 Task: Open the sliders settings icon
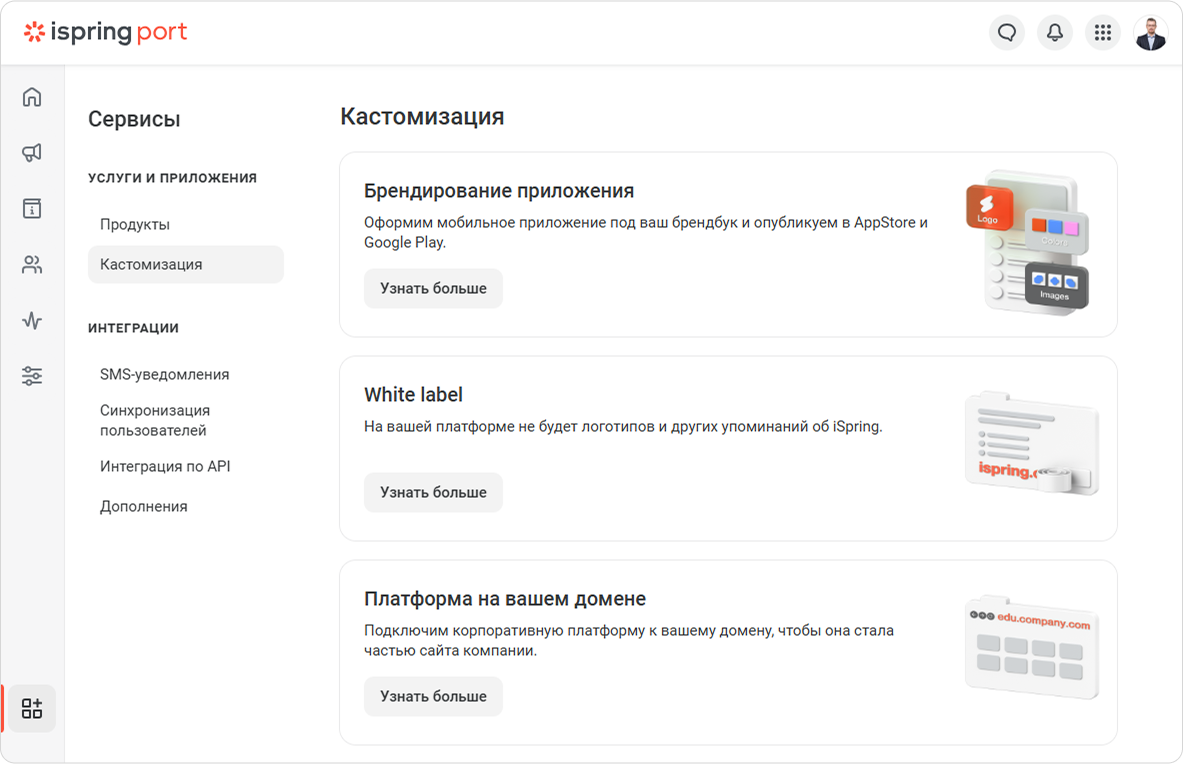coord(32,376)
